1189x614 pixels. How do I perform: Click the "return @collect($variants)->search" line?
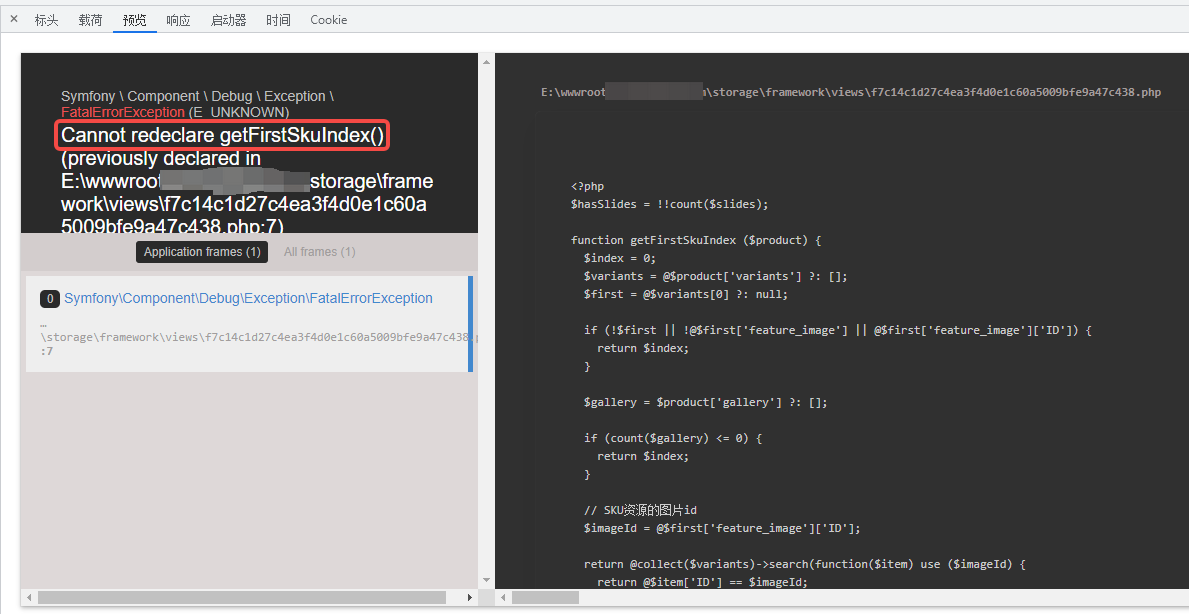click(805, 565)
